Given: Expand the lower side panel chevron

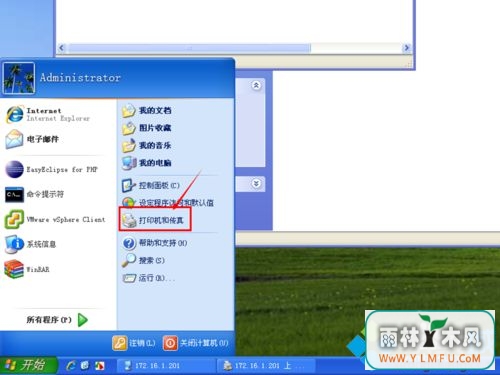Looking at the screenshot, I should coord(256,184).
